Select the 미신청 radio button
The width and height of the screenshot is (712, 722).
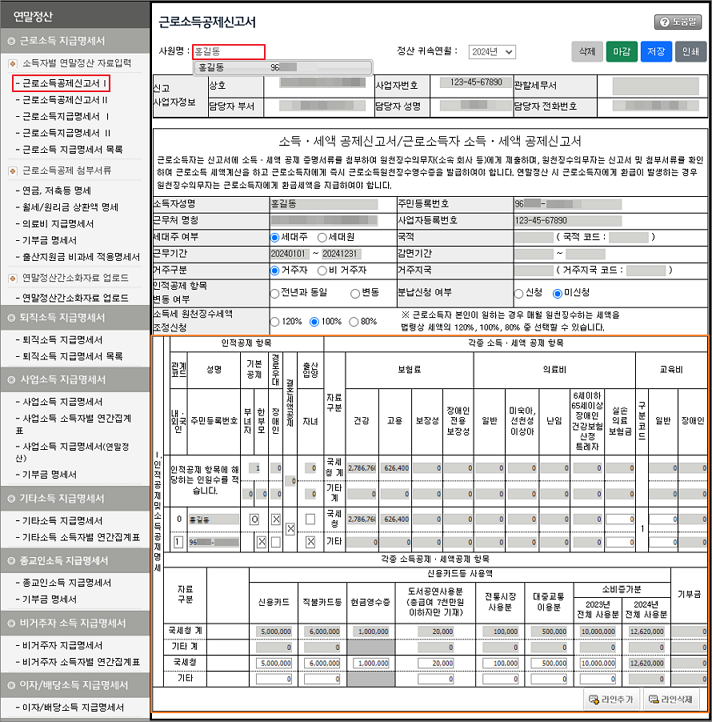click(558, 293)
